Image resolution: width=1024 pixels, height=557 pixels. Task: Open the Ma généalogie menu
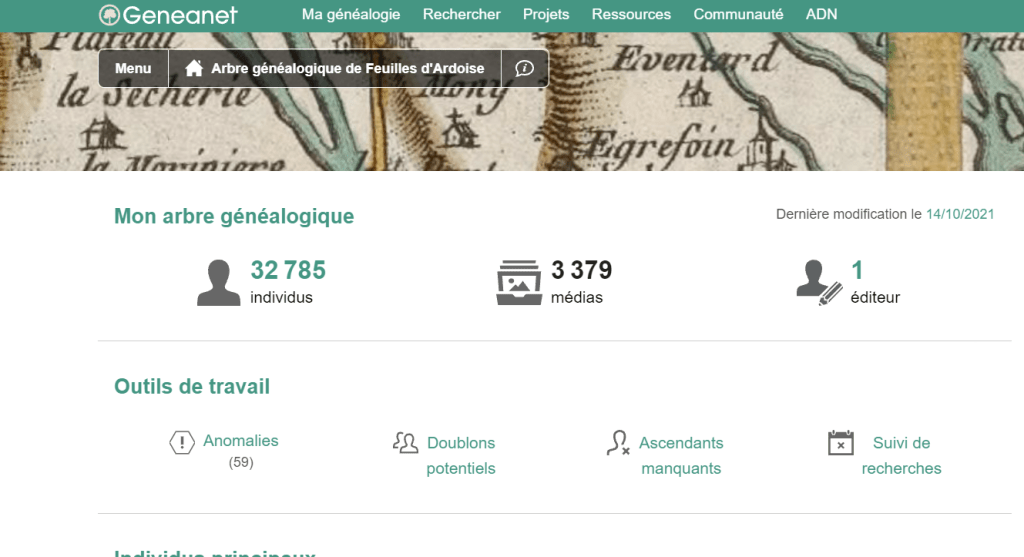351,15
